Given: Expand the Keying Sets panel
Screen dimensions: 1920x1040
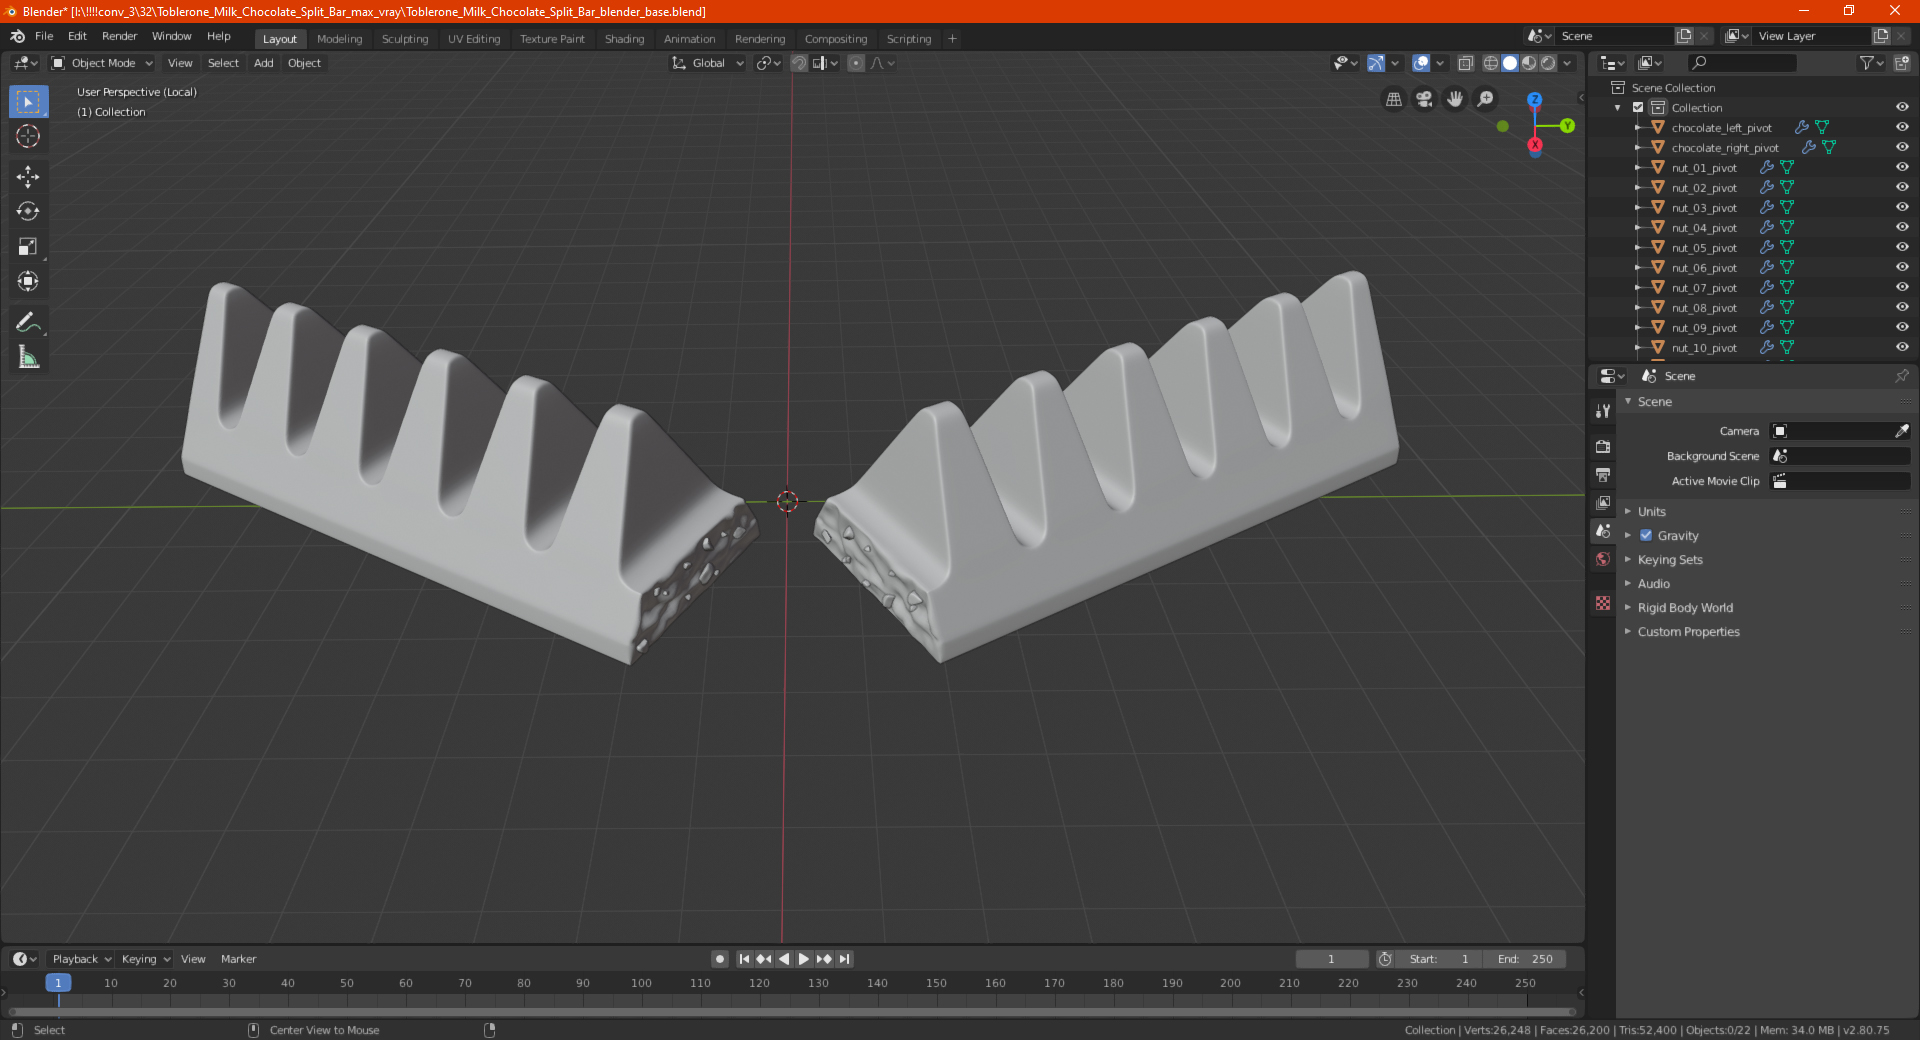Looking at the screenshot, I should (x=1669, y=560).
